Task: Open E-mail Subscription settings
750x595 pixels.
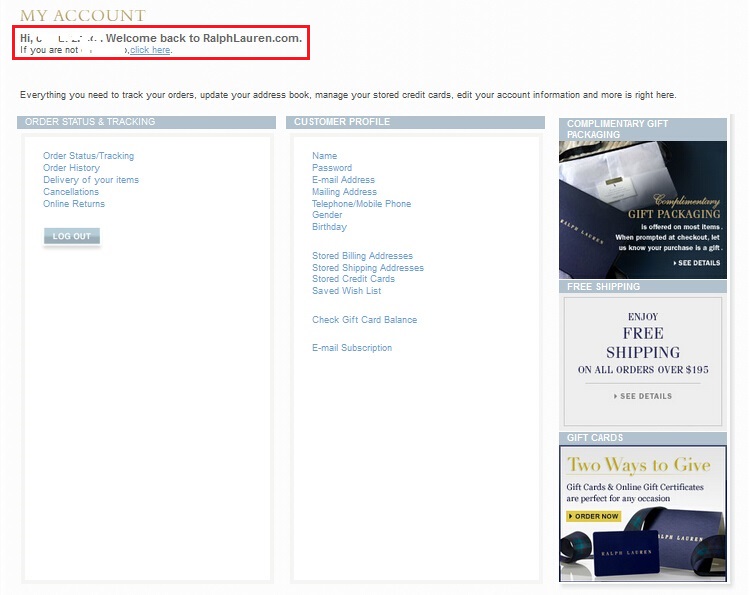Action: pos(352,348)
